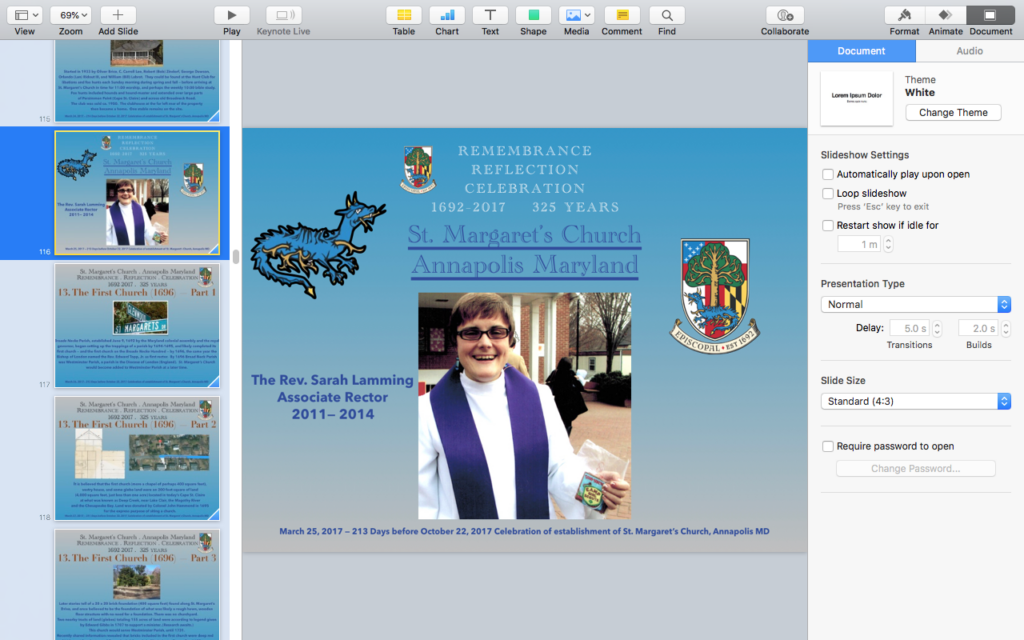The height and width of the screenshot is (640, 1024).
Task: Click the Annapolis Maryland title text
Action: [x=524, y=265]
